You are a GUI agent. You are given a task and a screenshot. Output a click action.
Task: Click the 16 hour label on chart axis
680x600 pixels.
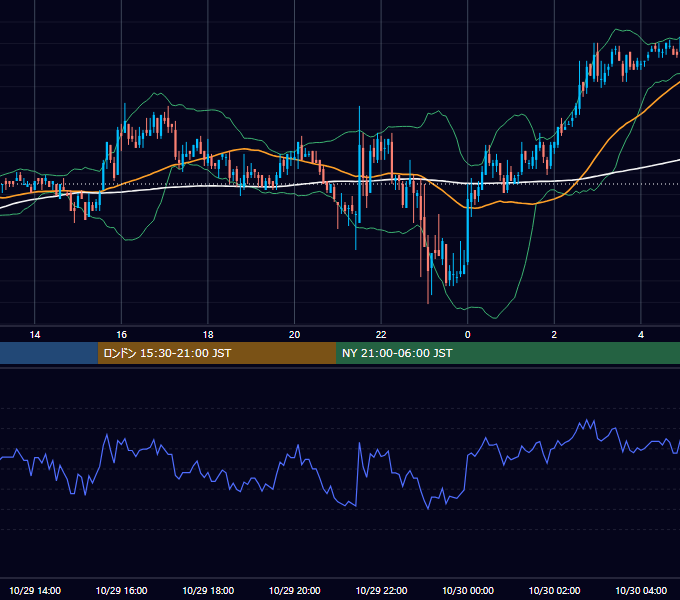point(121,335)
